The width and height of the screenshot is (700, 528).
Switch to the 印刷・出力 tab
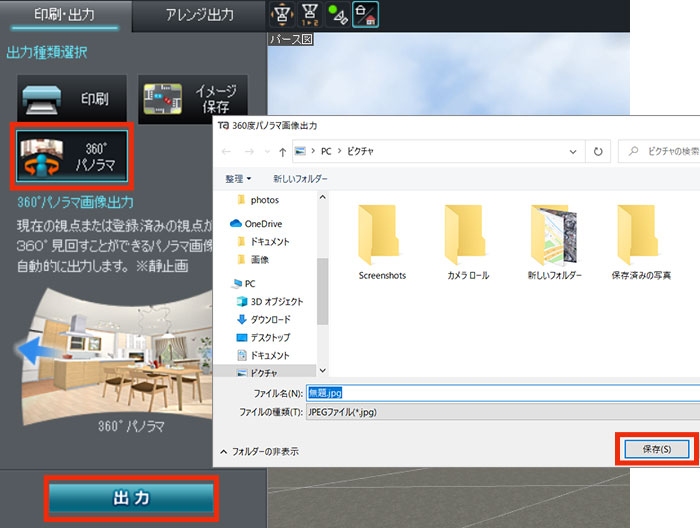65,15
